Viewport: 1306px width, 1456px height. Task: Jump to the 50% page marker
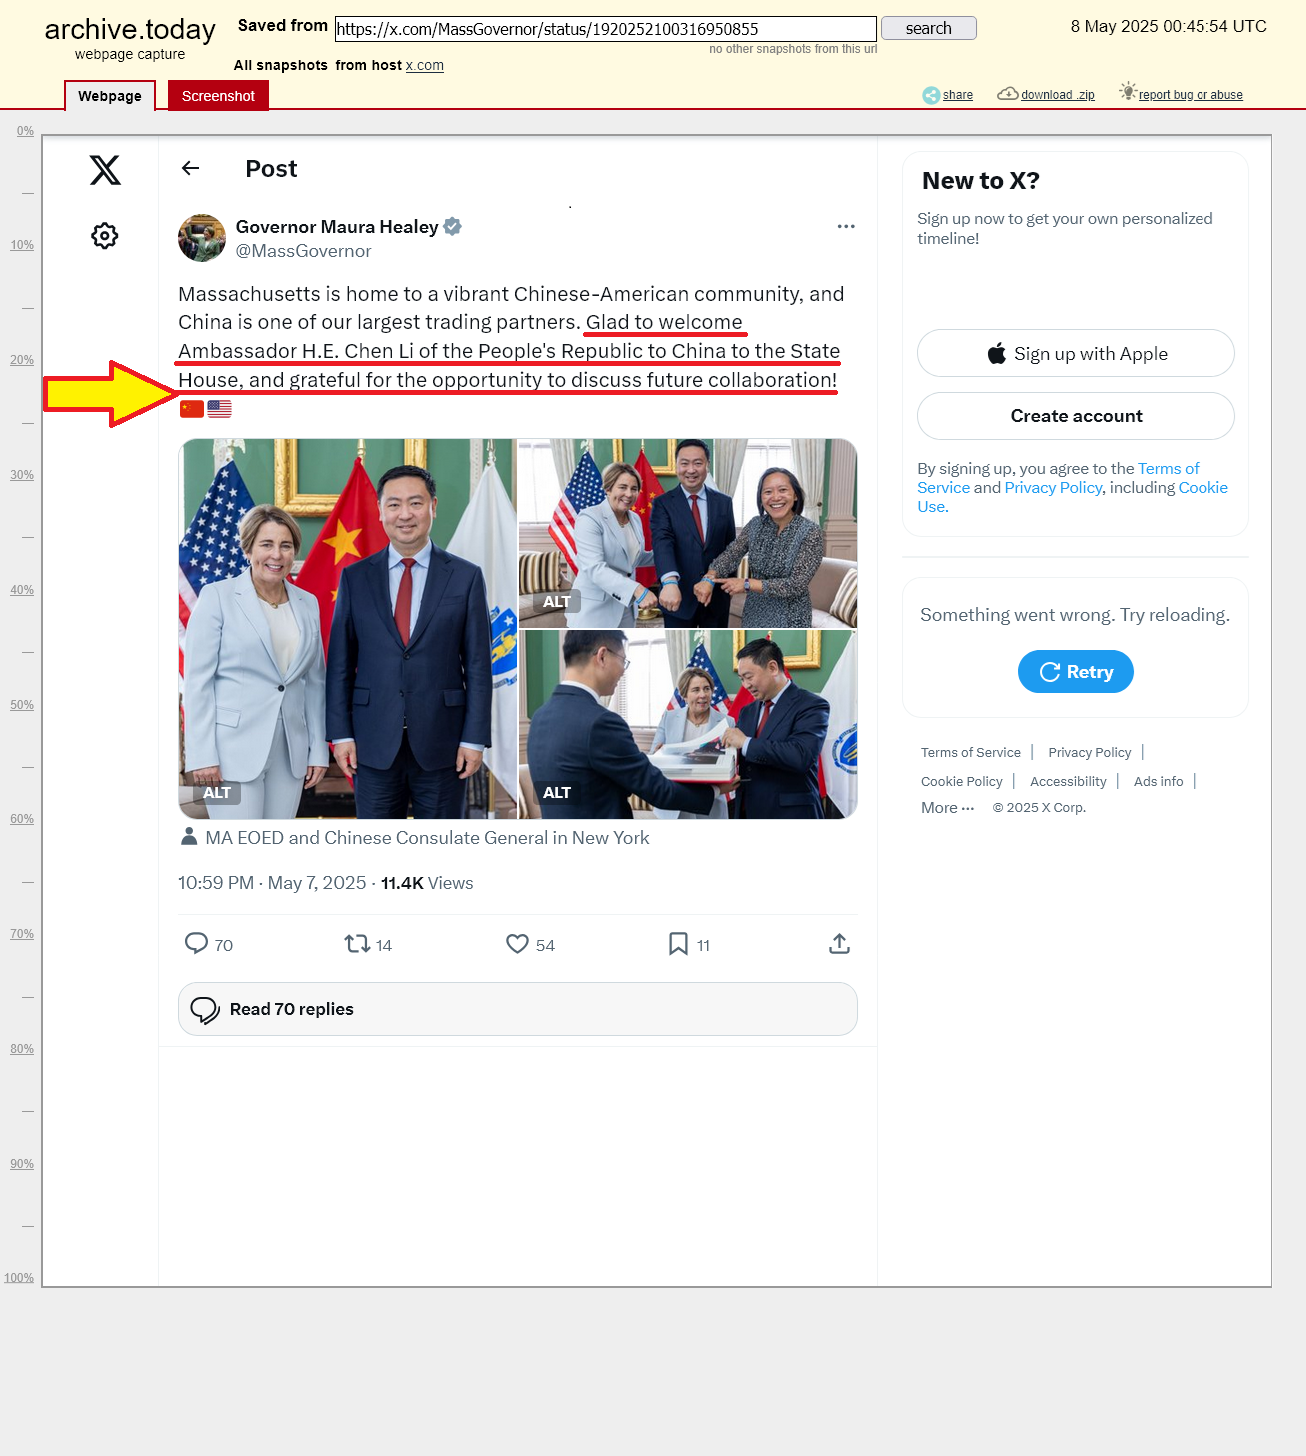[22, 705]
